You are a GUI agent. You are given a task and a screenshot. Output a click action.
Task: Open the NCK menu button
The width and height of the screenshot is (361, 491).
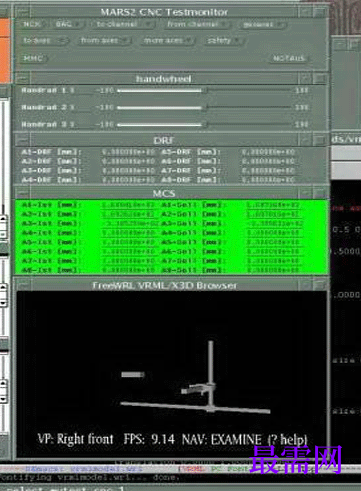click(x=32, y=24)
